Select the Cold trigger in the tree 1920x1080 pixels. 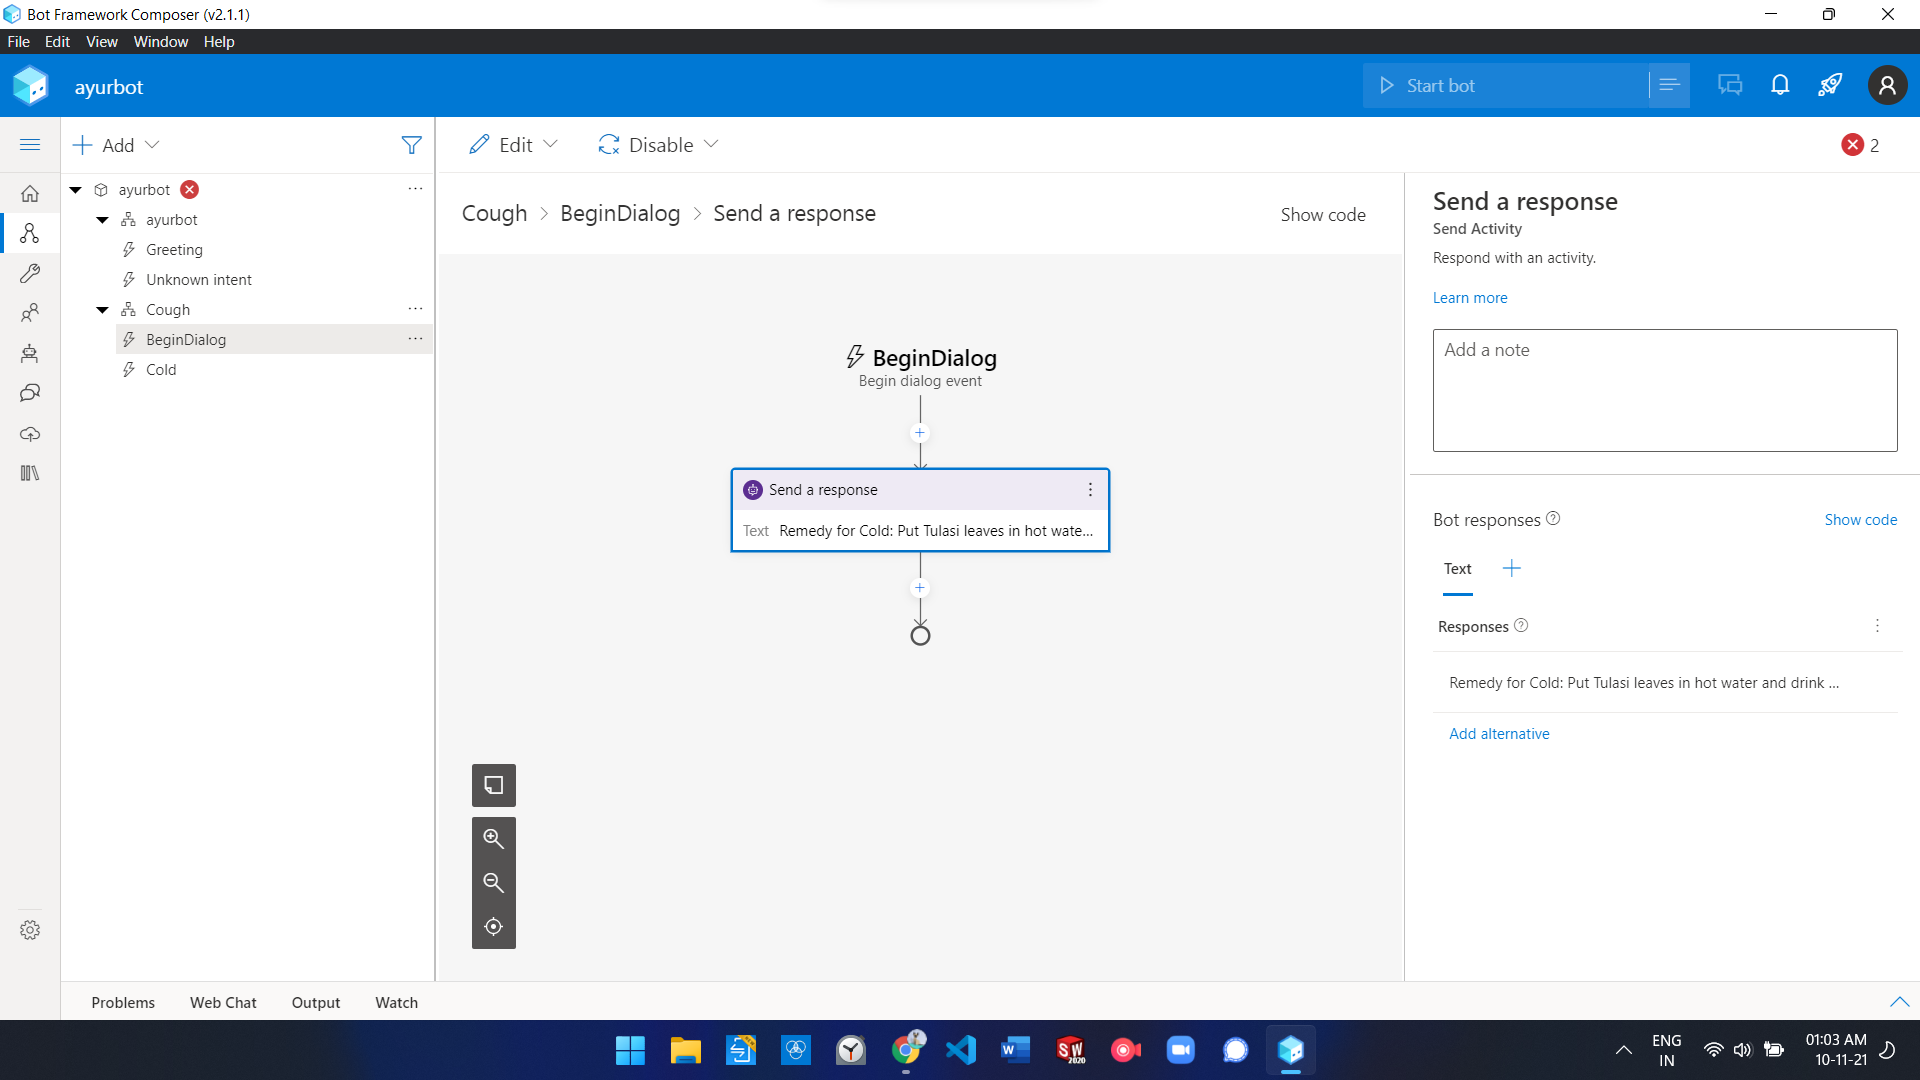[x=161, y=370]
